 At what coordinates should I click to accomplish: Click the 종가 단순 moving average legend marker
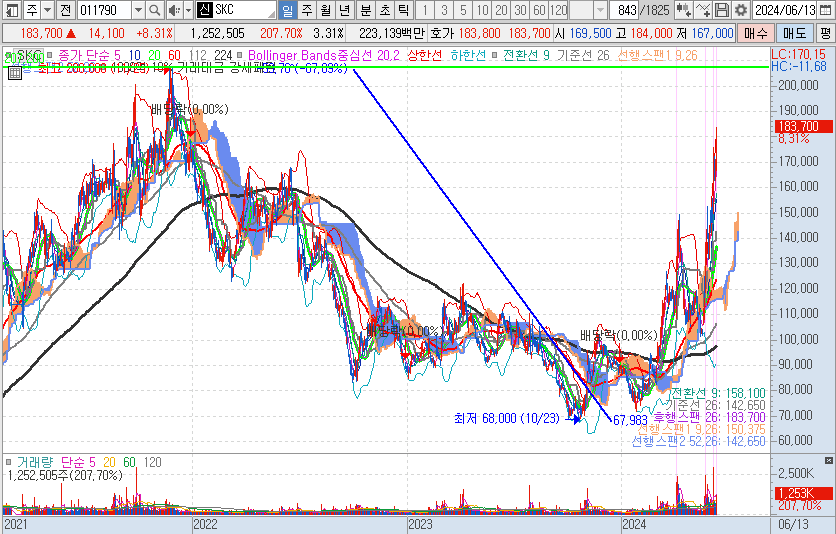coord(50,55)
